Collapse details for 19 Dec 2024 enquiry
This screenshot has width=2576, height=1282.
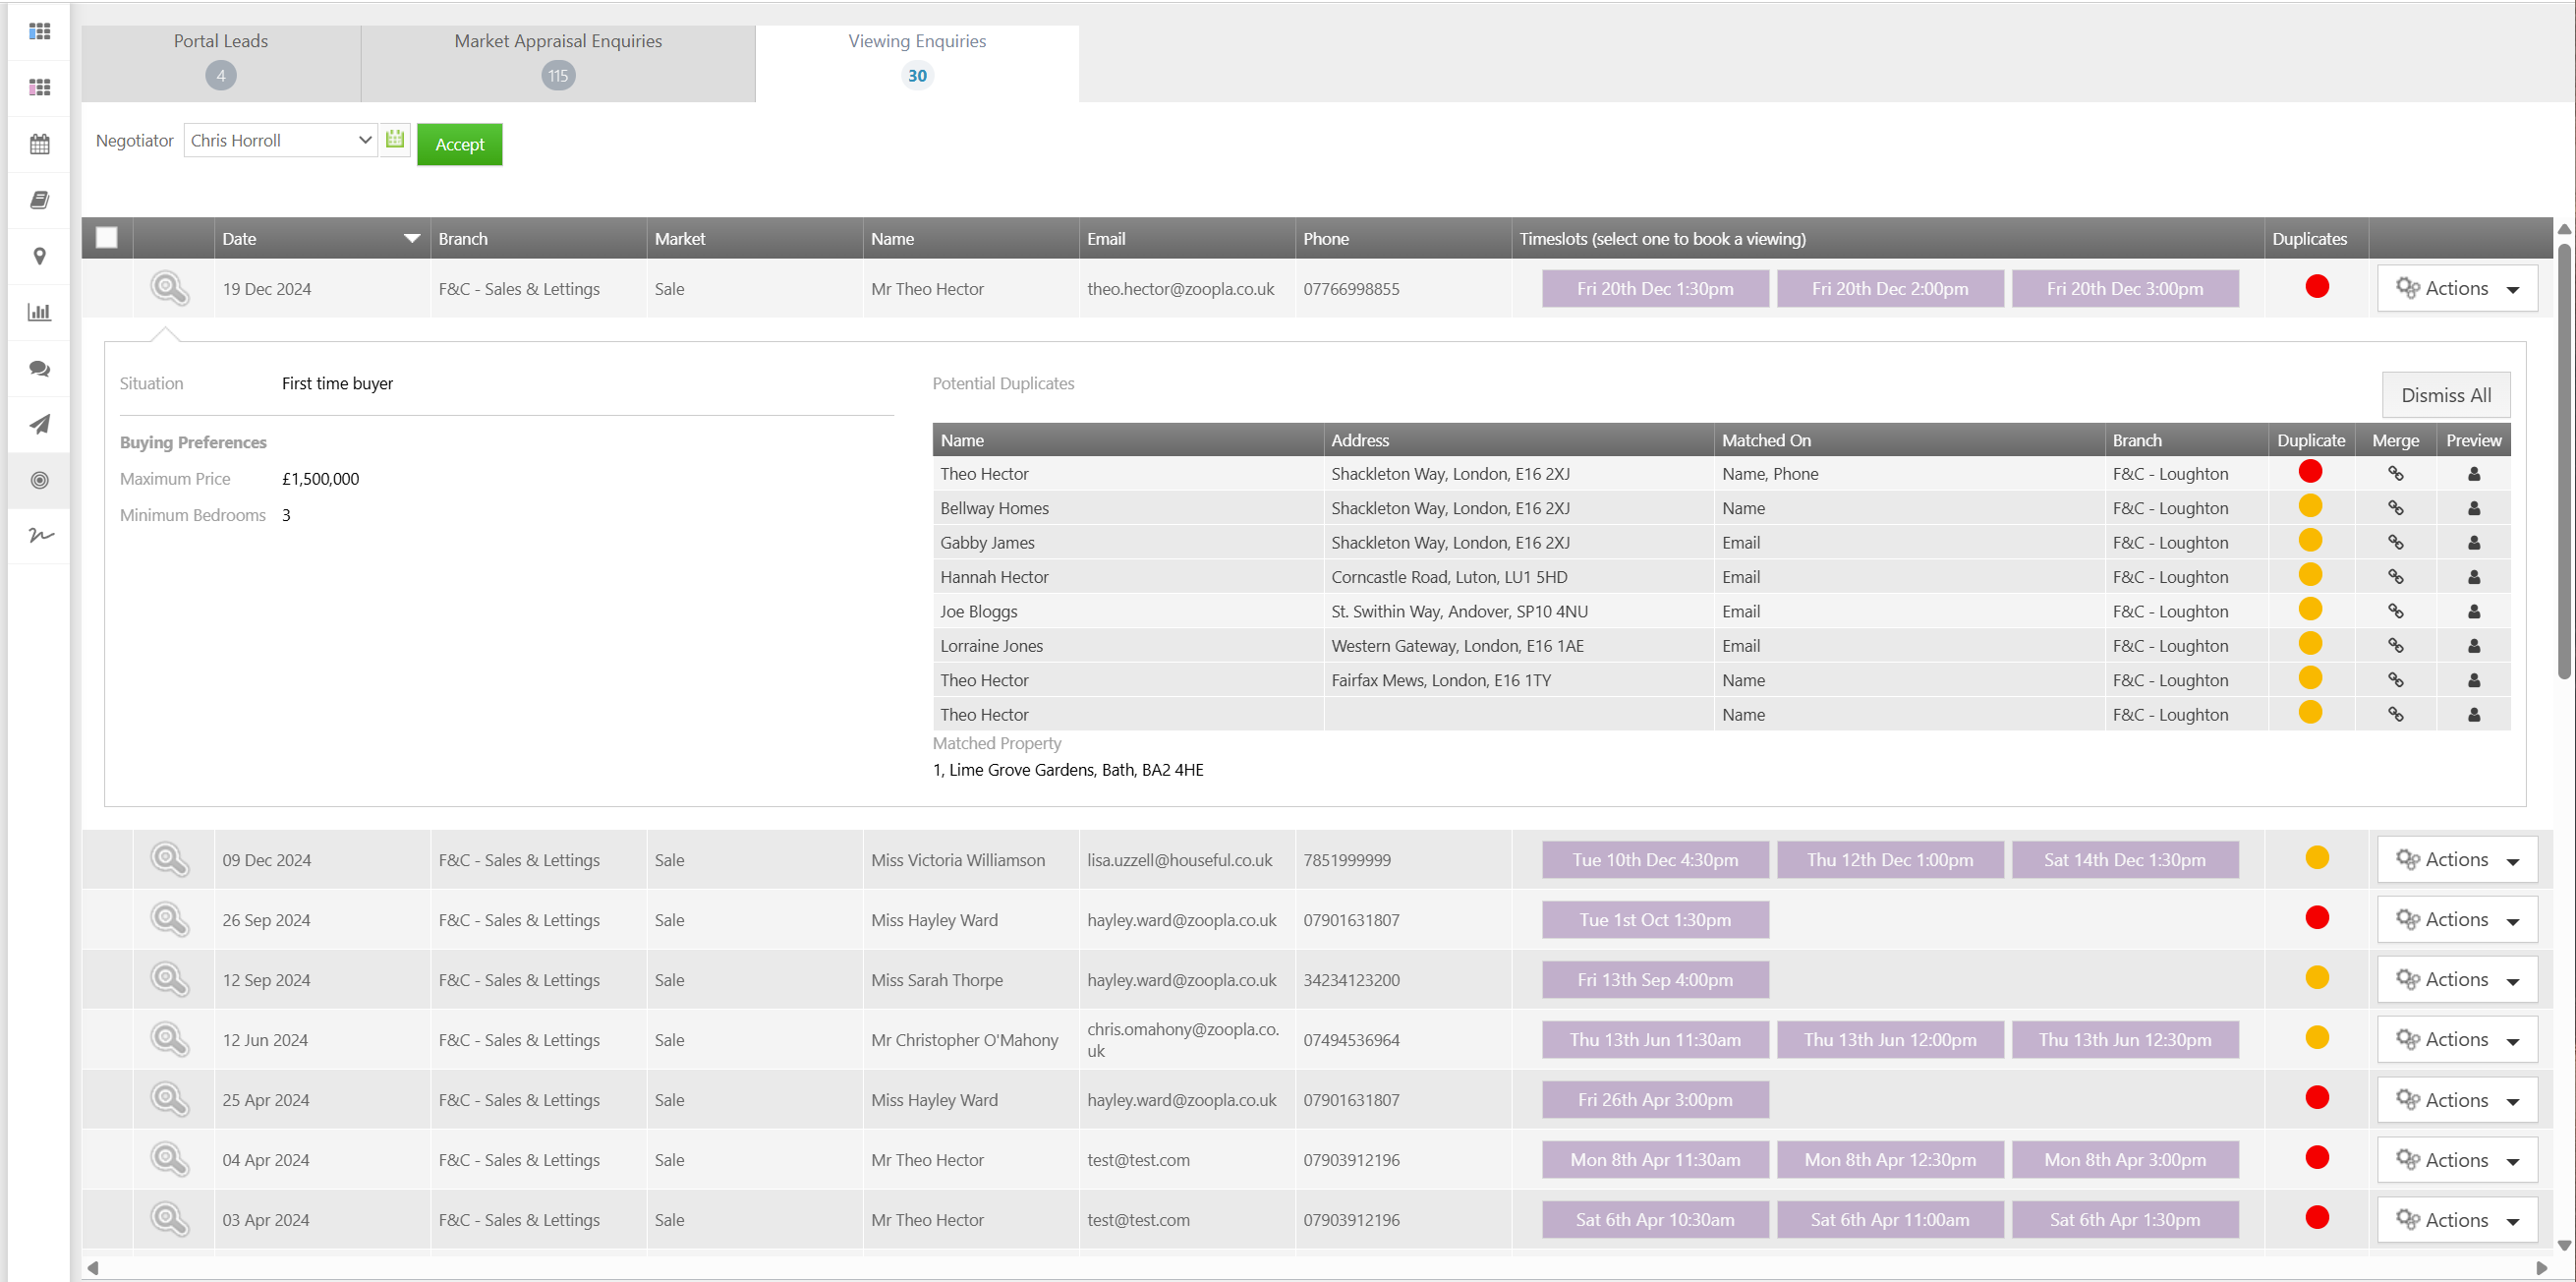pos(169,289)
